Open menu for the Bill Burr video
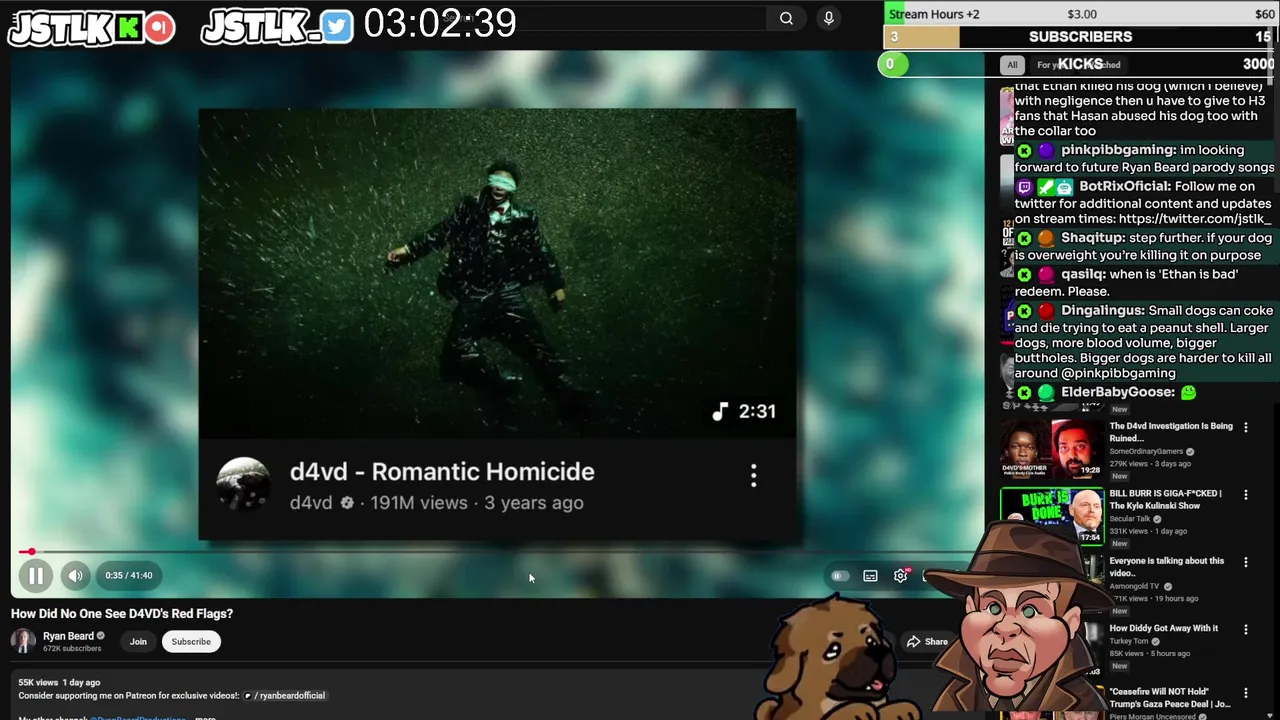The image size is (1280, 720). point(1245,494)
